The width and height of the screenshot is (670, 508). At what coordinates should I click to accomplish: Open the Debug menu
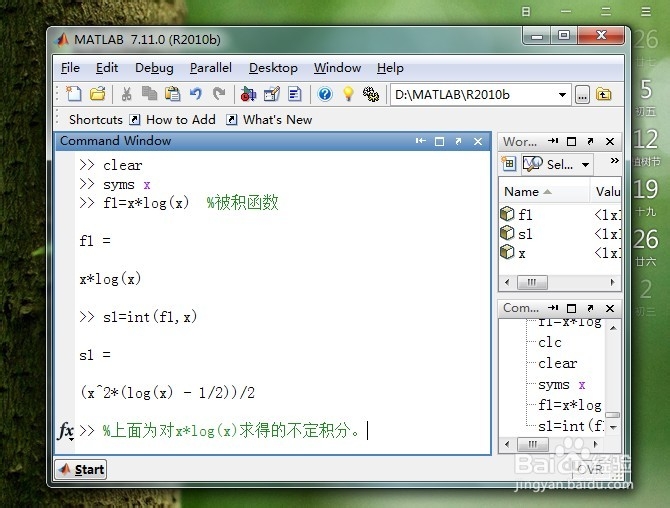click(x=154, y=68)
